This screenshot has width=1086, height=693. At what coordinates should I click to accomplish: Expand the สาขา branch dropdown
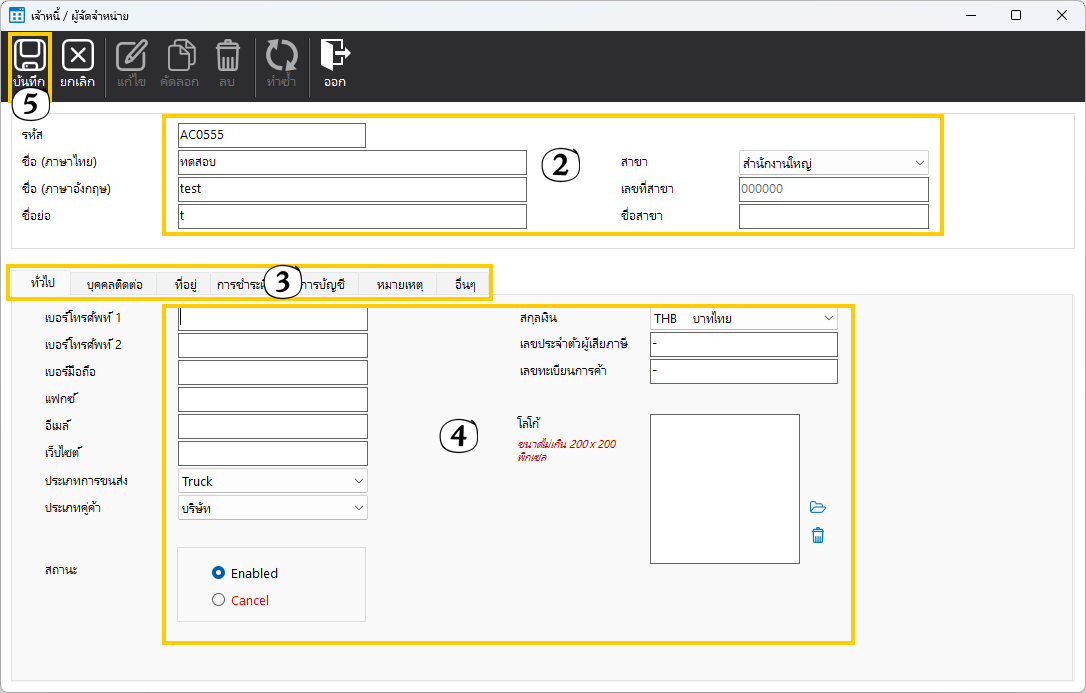pos(833,162)
